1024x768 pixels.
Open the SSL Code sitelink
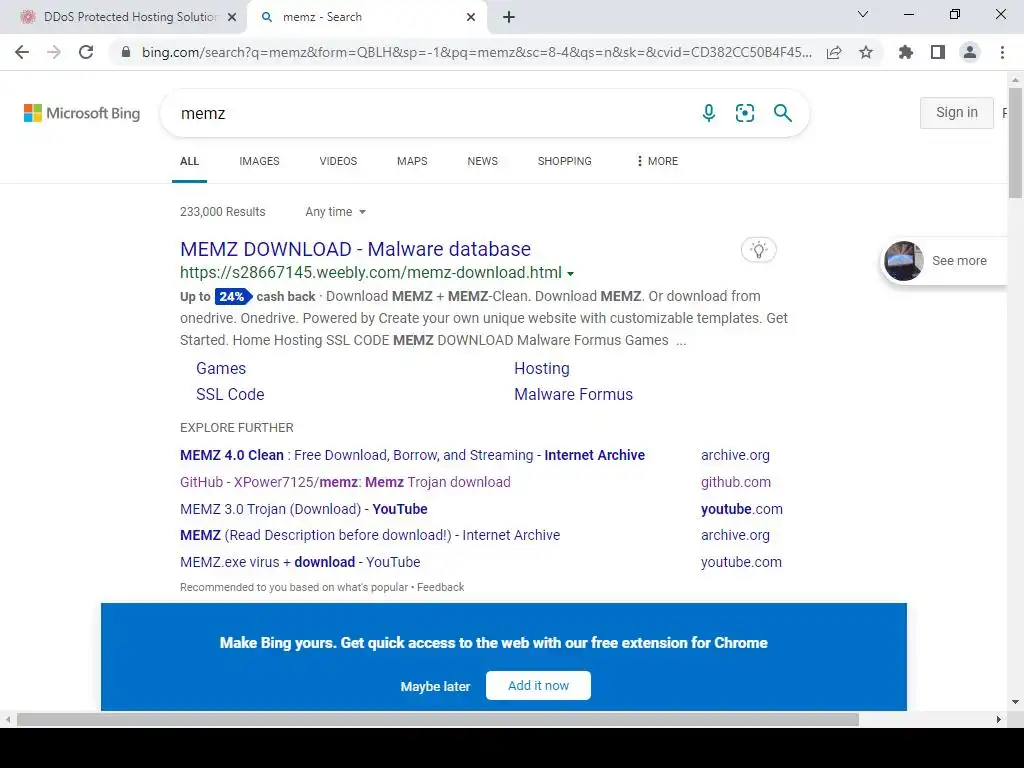click(x=230, y=394)
